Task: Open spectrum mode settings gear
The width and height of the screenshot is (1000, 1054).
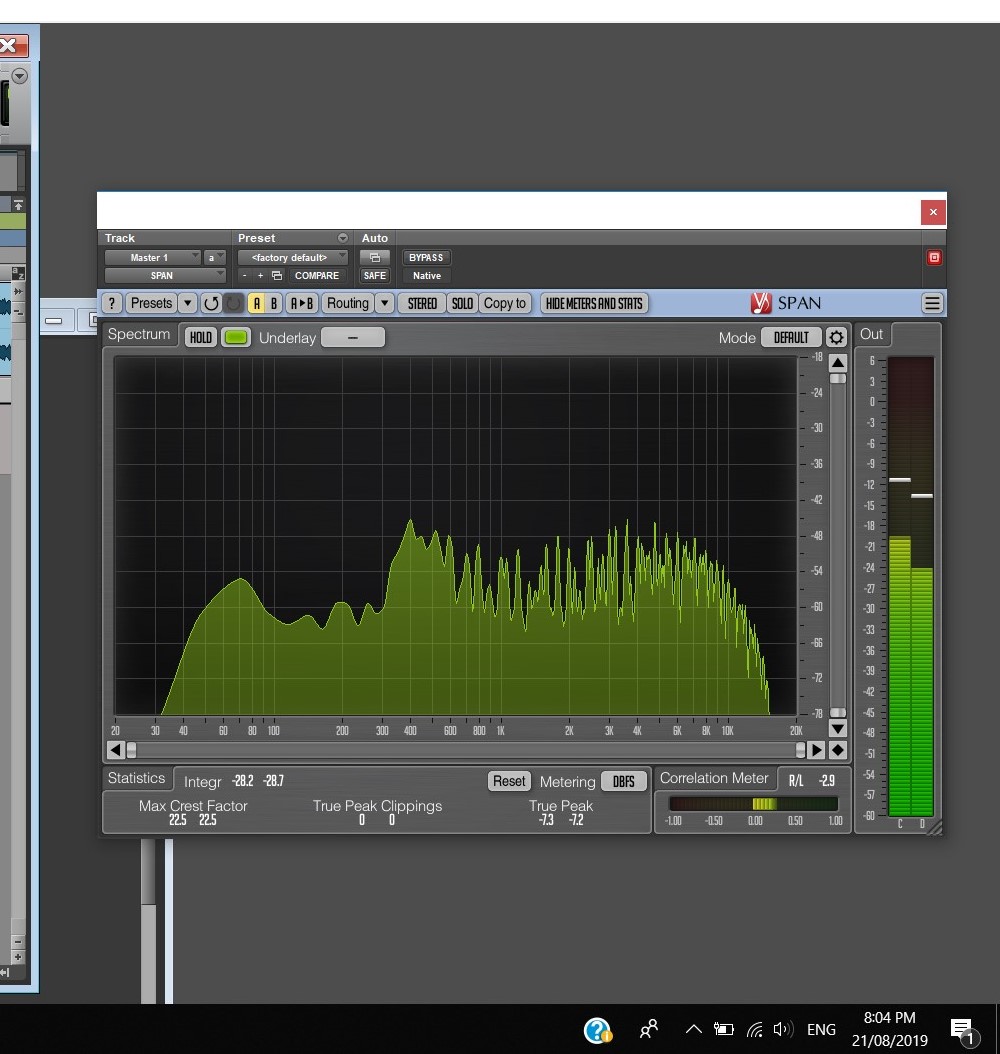Action: [x=836, y=337]
